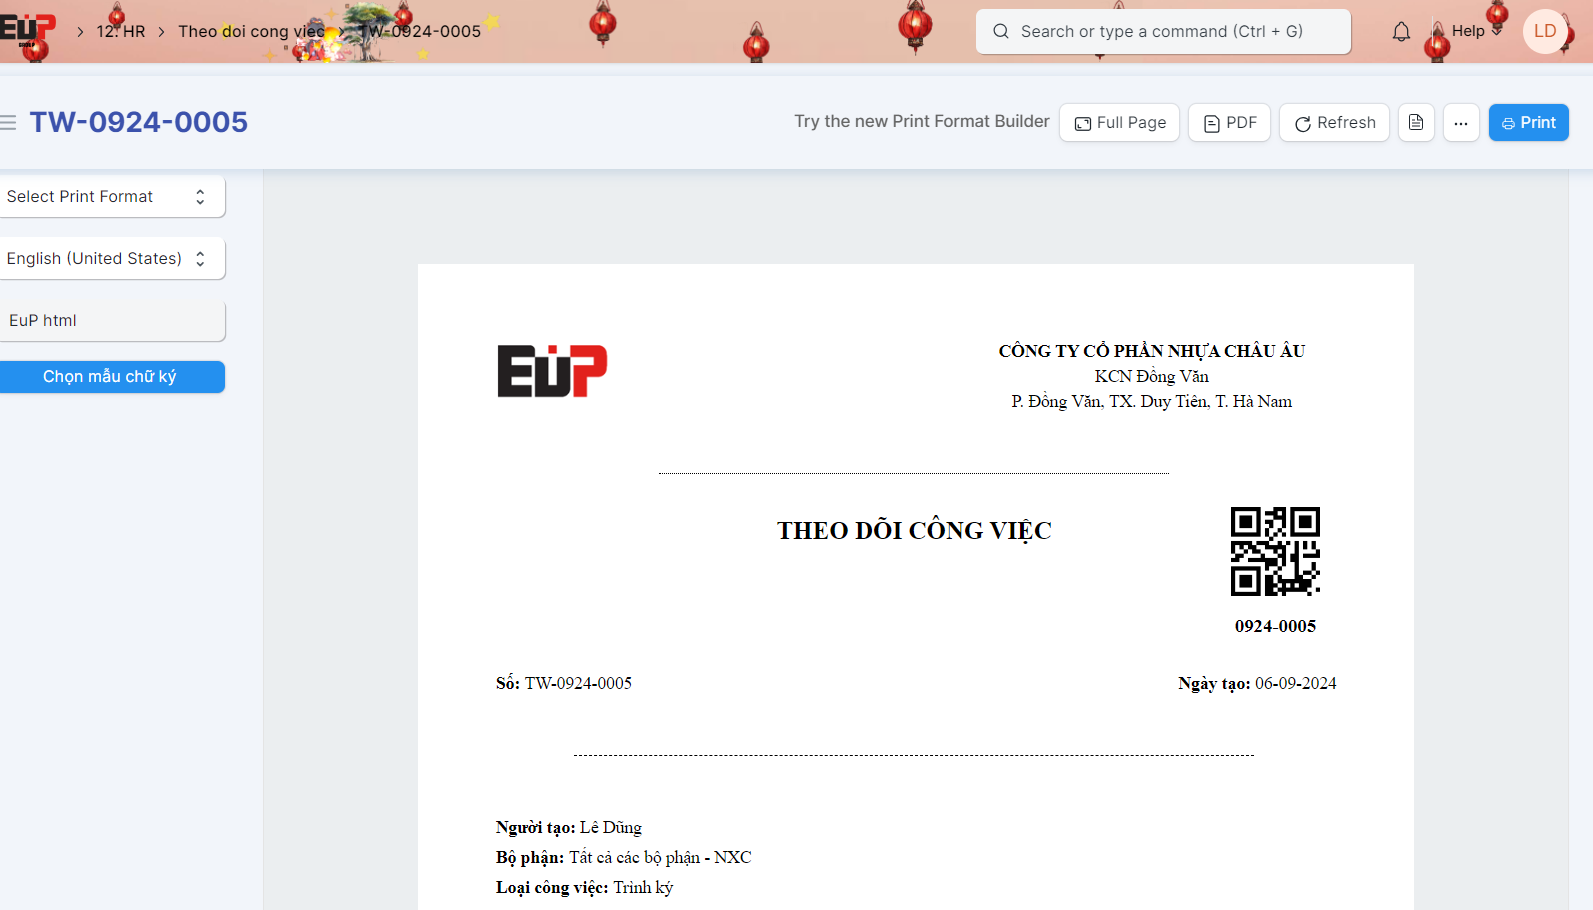Viewport: 1593px width, 910px height.
Task: Open the document settings page icon
Action: (x=1416, y=123)
